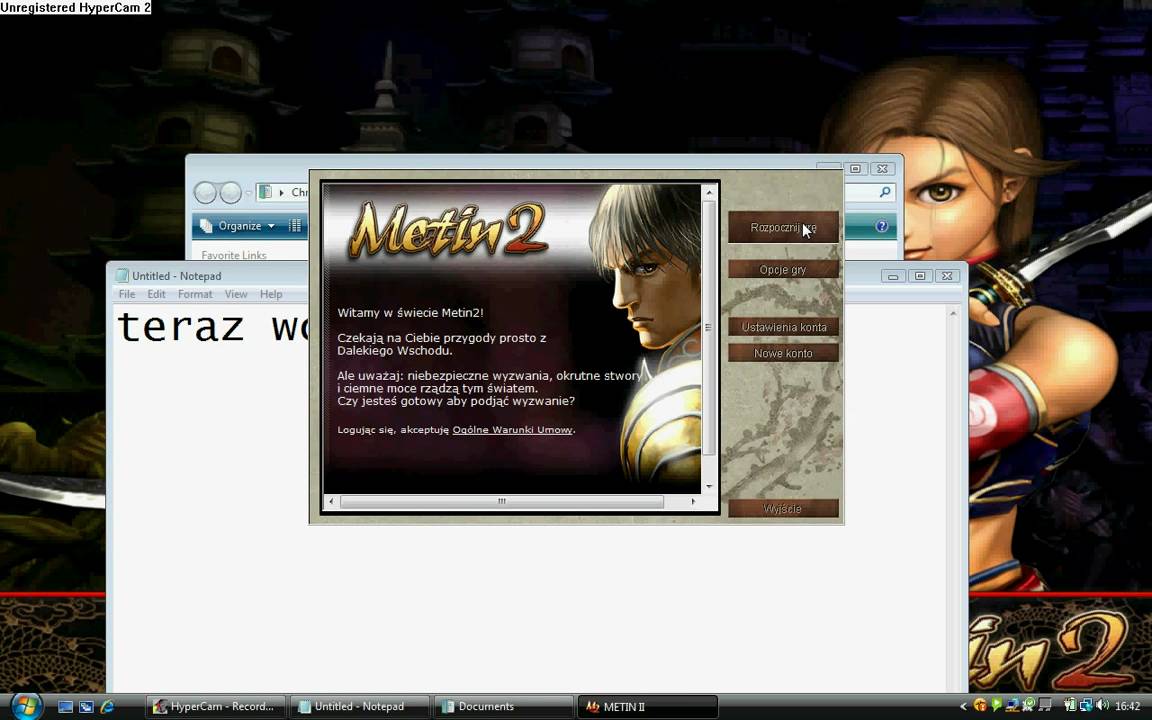Open Explorer Help question mark icon
Image resolution: width=1152 pixels, height=720 pixels.
click(882, 226)
